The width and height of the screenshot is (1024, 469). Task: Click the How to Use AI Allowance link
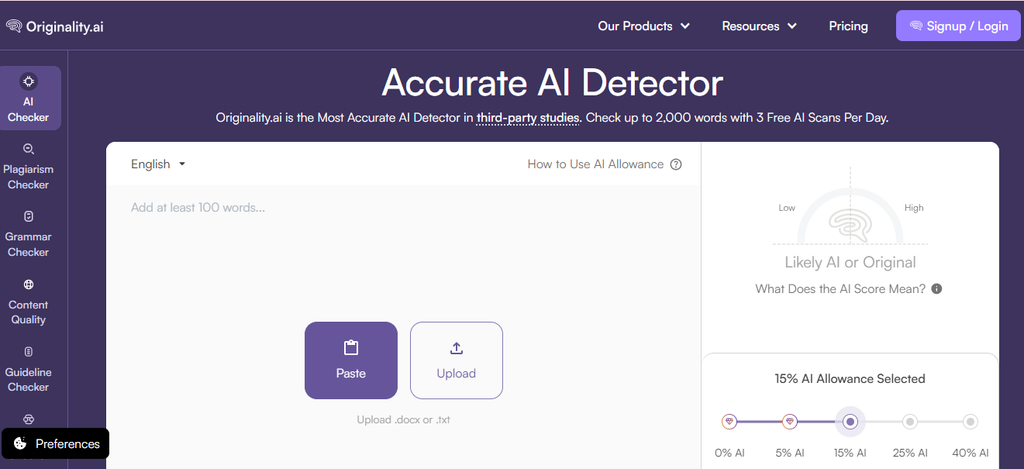click(x=595, y=165)
